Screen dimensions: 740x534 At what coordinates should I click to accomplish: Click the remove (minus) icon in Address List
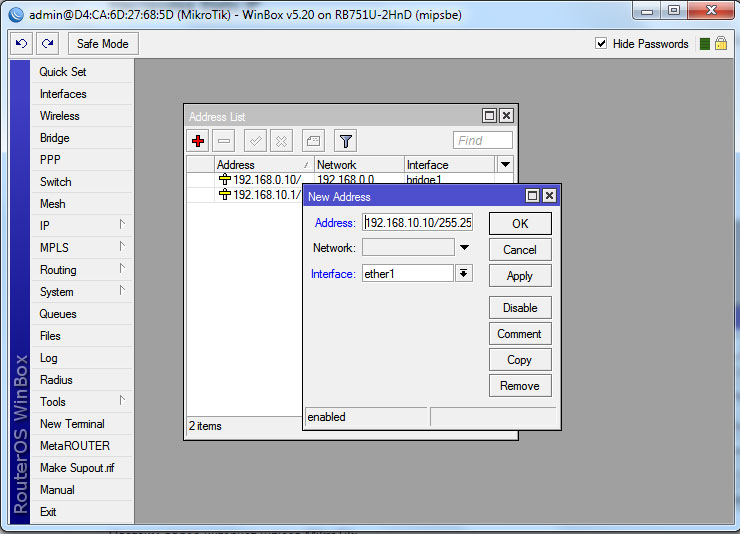pyautogui.click(x=224, y=141)
